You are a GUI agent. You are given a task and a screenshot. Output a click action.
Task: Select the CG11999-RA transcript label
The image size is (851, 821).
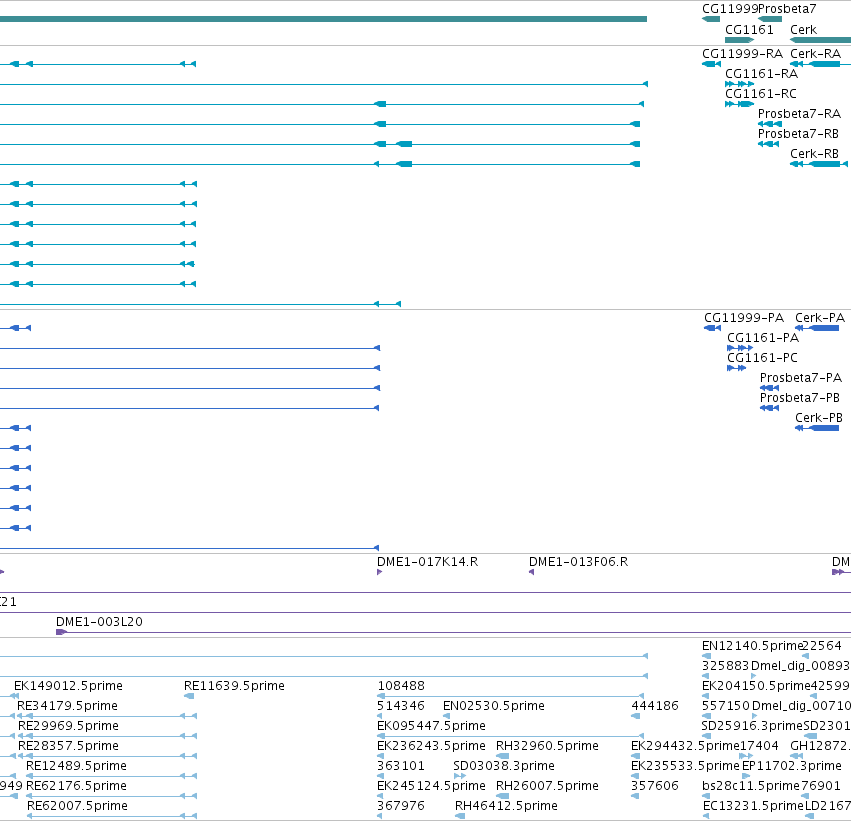click(x=742, y=54)
